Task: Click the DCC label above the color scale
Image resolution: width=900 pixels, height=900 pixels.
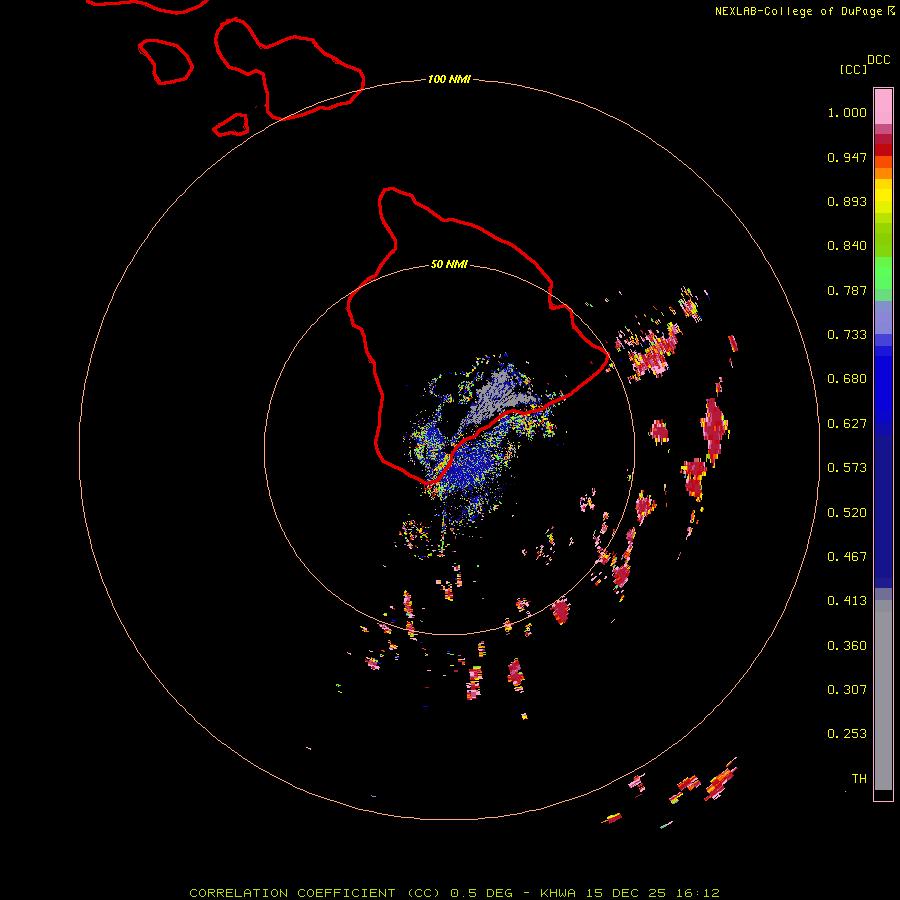Action: coord(878,60)
